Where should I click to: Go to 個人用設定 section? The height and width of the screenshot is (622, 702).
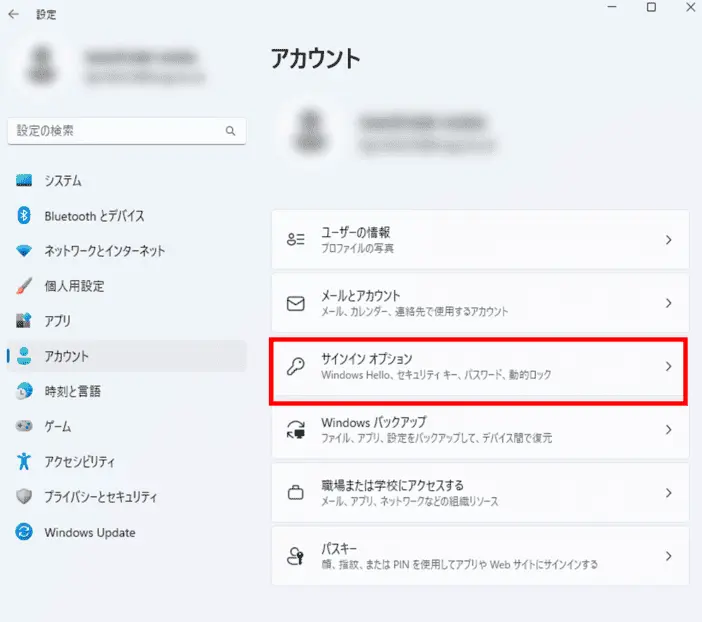coord(74,286)
